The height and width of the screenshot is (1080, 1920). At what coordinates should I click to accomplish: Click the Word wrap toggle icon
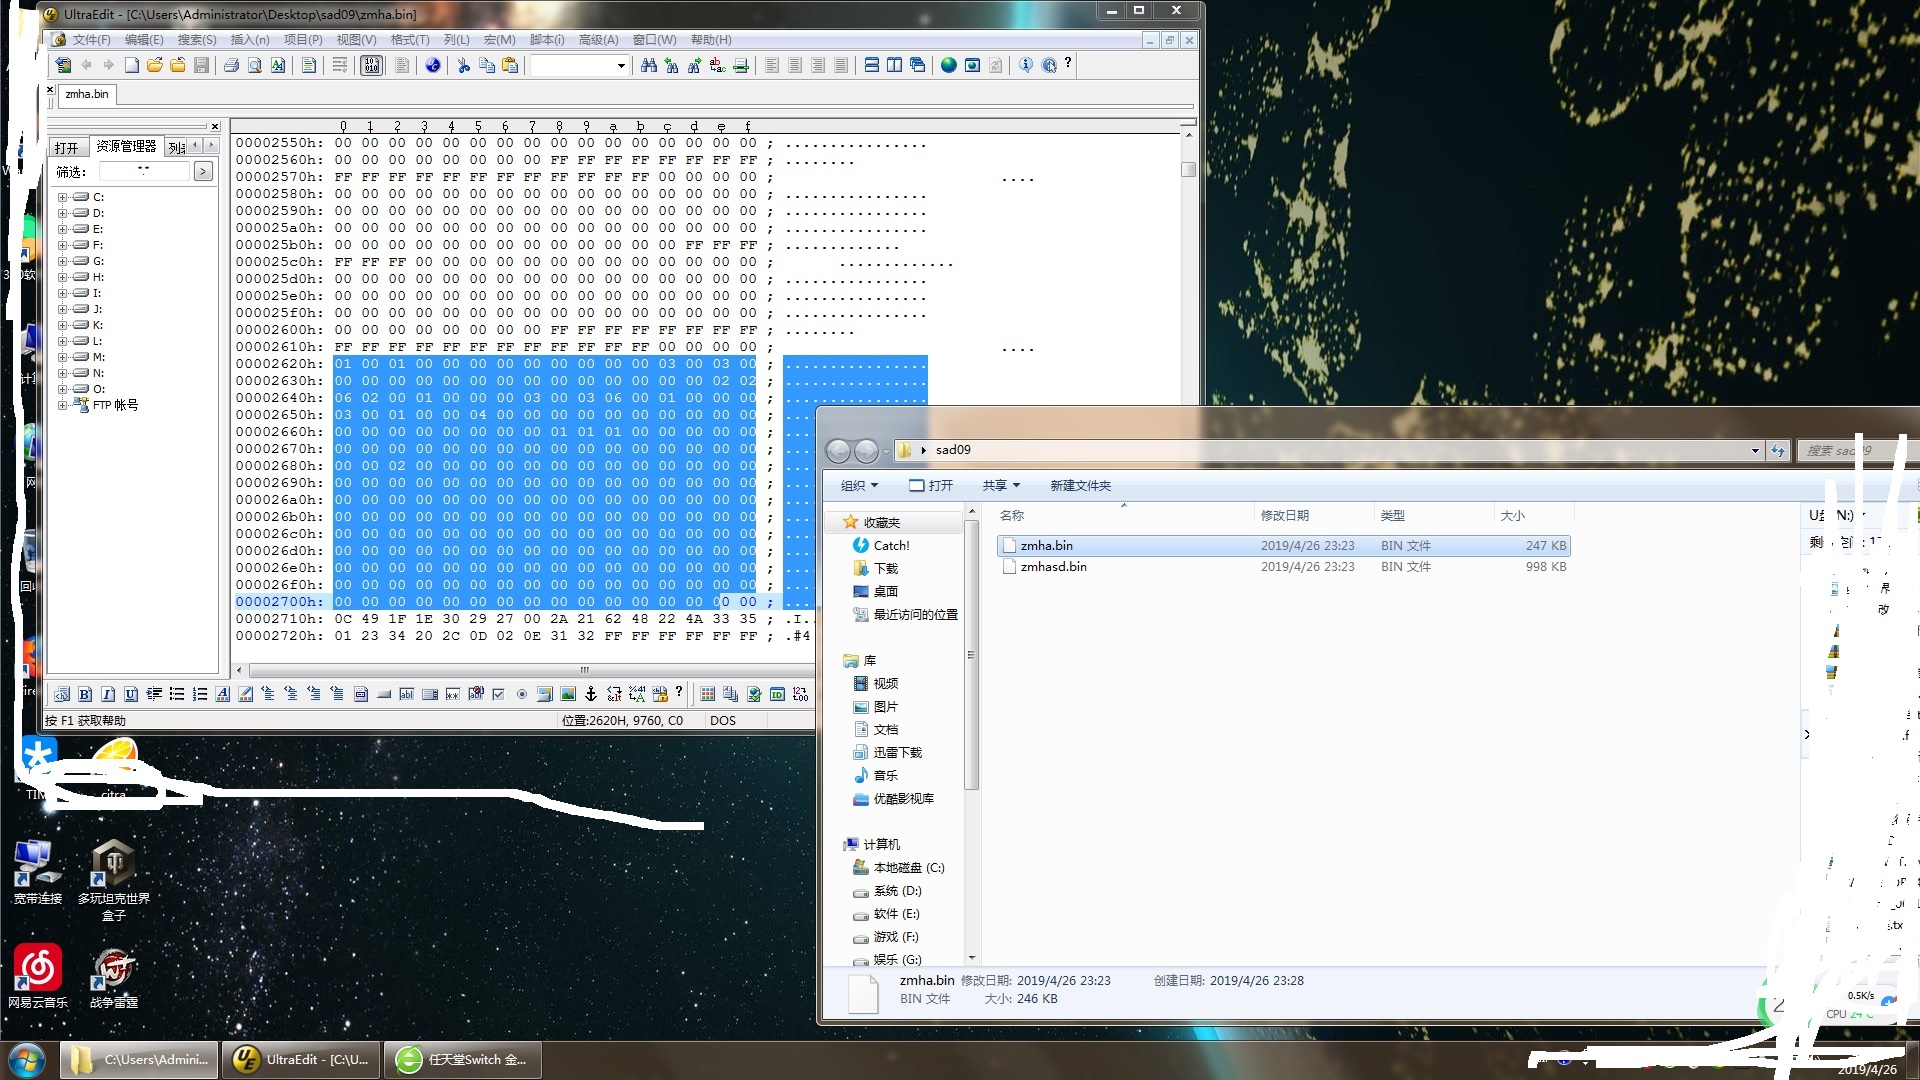pyautogui.click(x=340, y=65)
